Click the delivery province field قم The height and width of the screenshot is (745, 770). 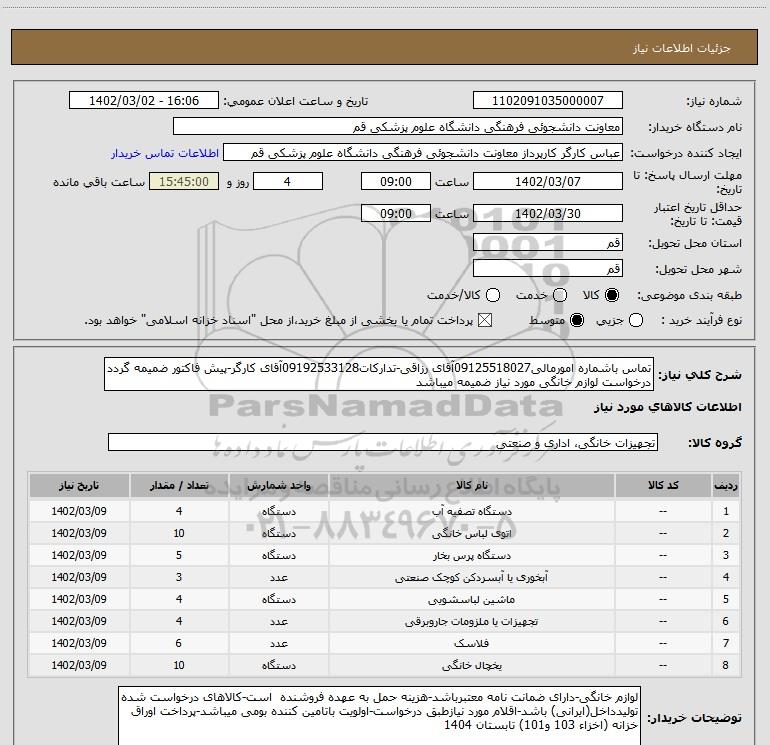point(548,243)
